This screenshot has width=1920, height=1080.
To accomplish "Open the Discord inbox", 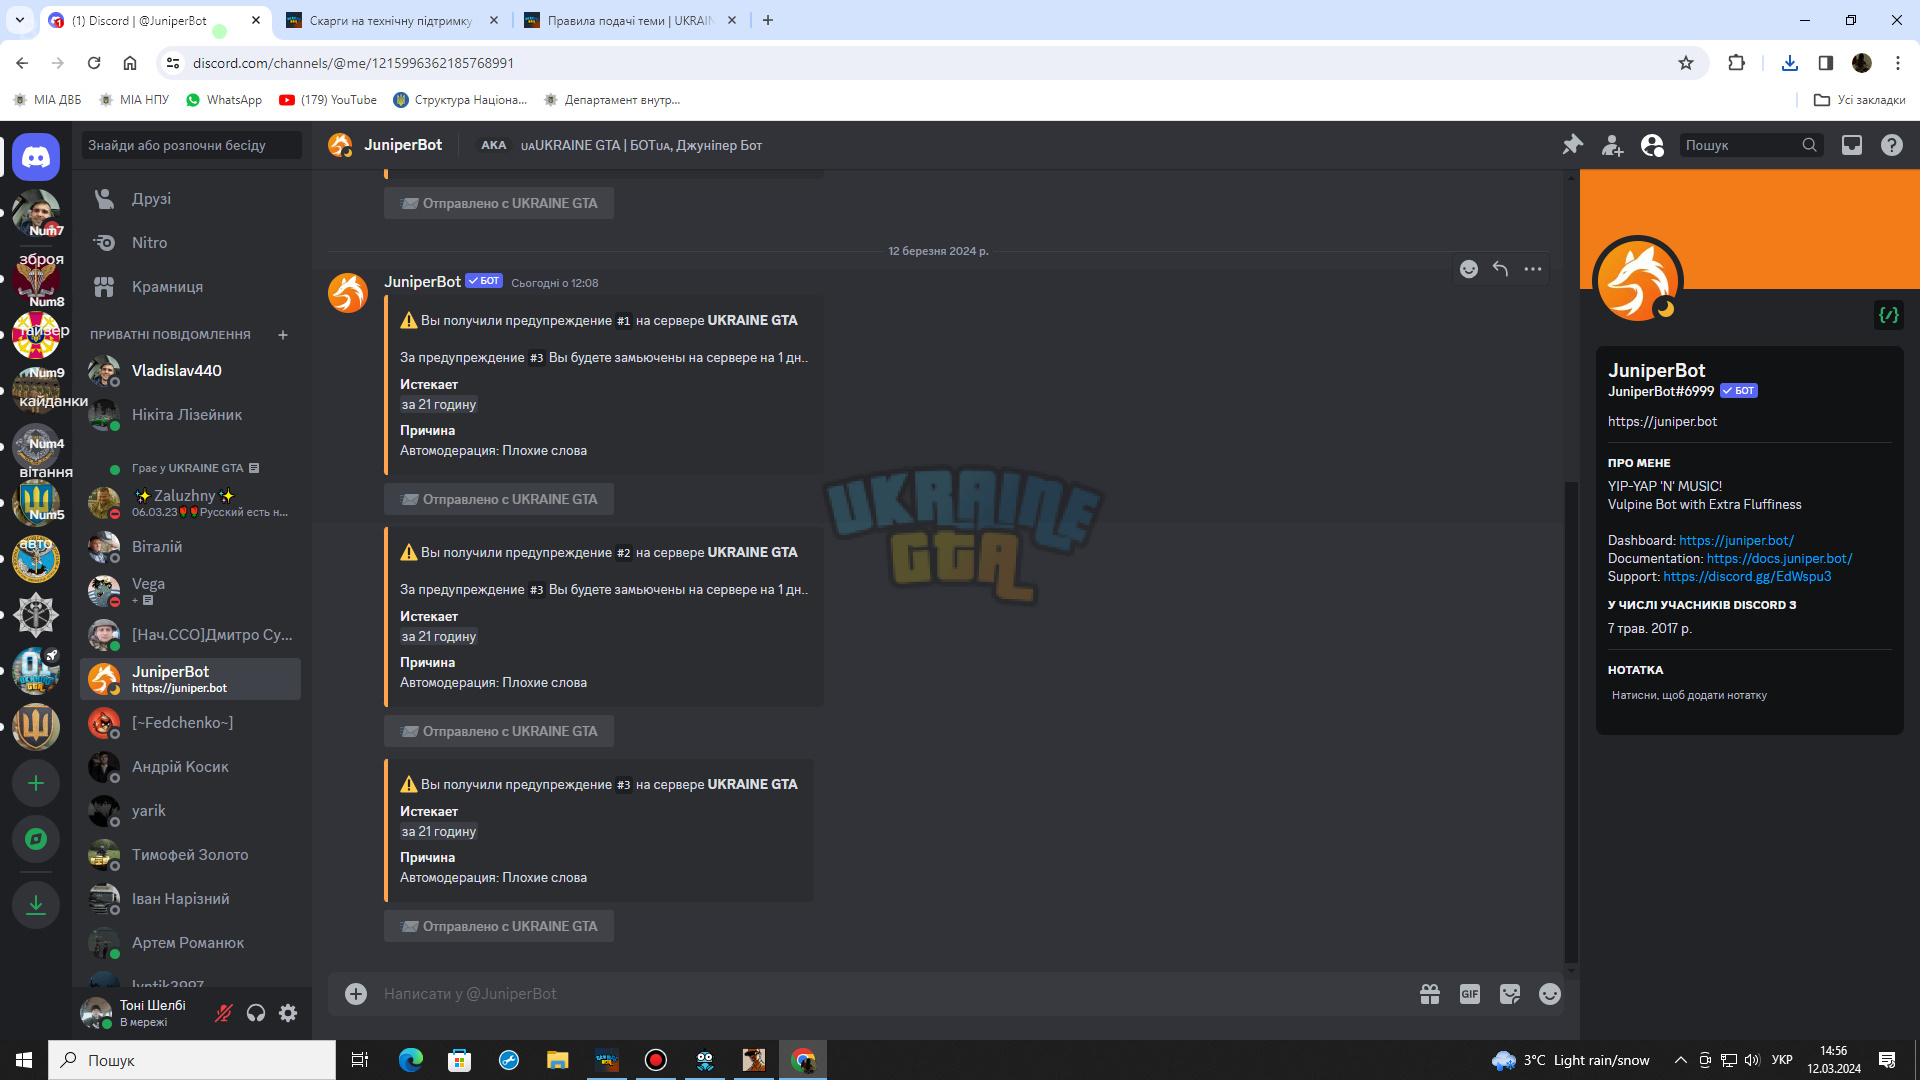I will click(1852, 145).
